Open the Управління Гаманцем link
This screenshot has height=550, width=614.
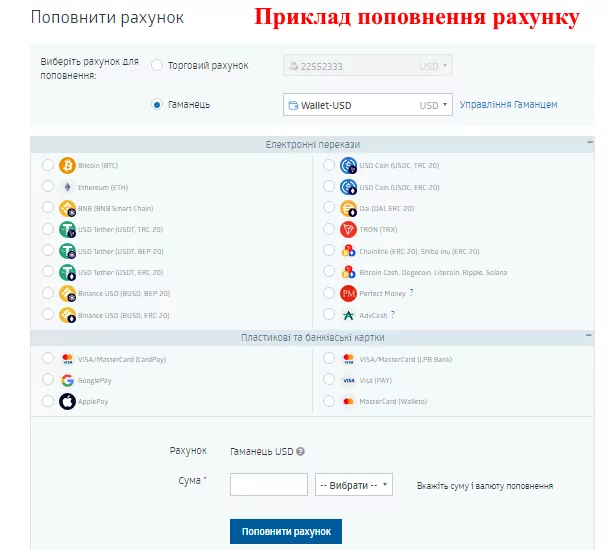point(508,105)
